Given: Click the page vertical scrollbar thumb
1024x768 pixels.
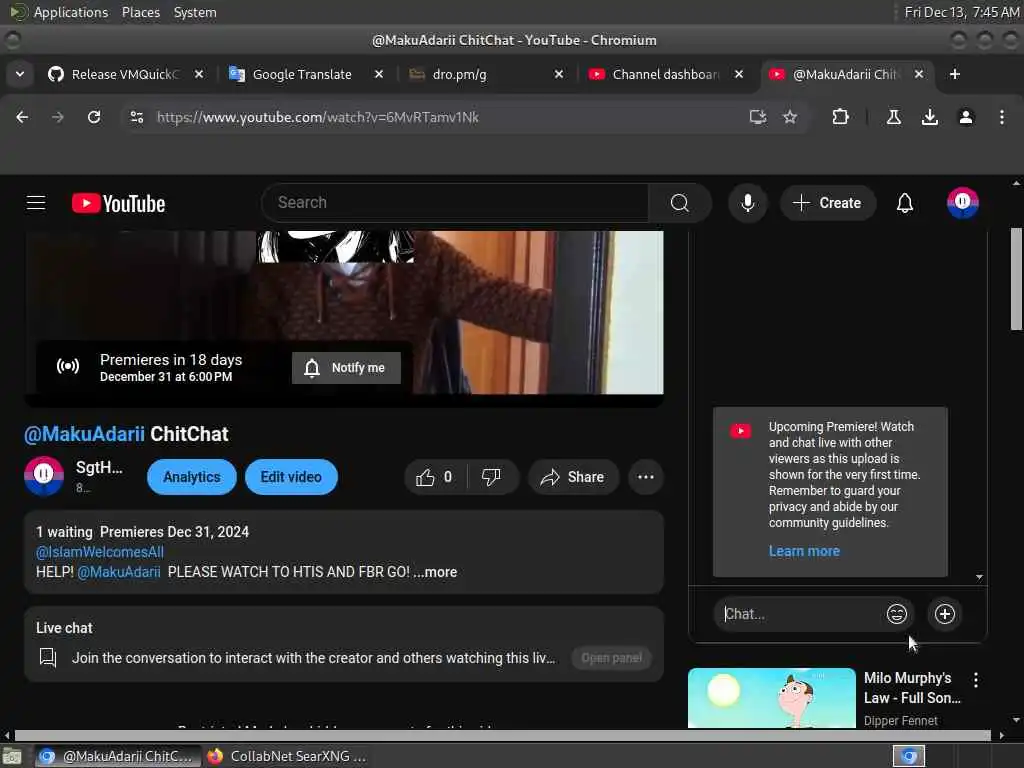Looking at the screenshot, I should [1016, 279].
